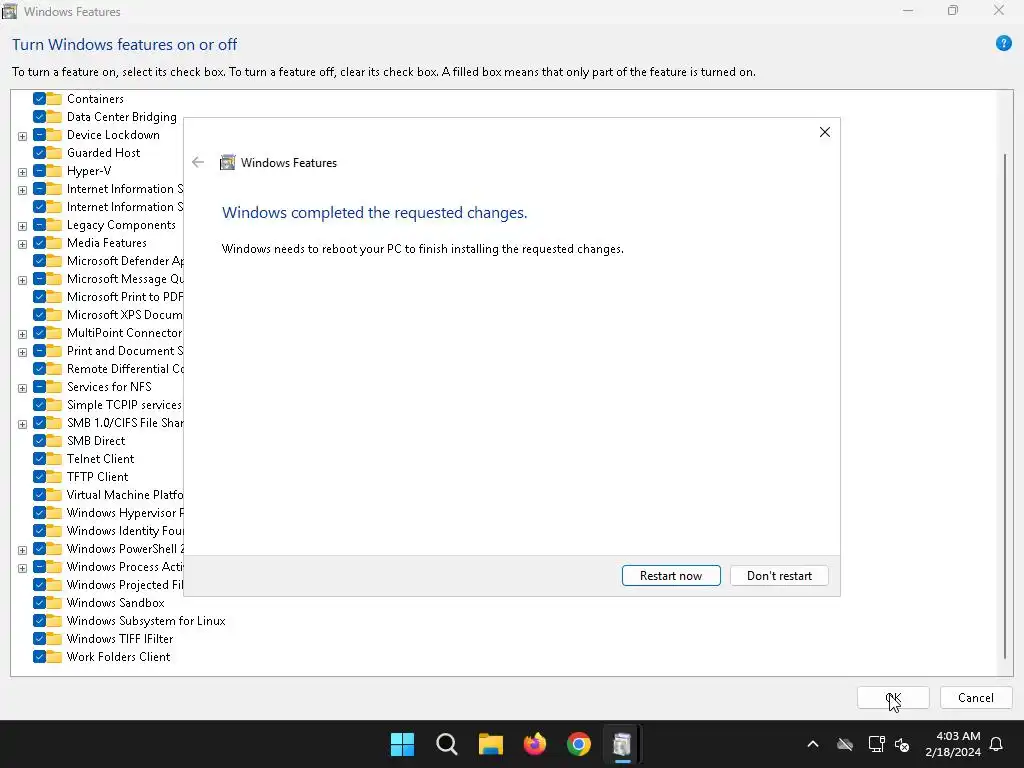Click the Restart now button
This screenshot has width=1024, height=768.
click(x=671, y=575)
